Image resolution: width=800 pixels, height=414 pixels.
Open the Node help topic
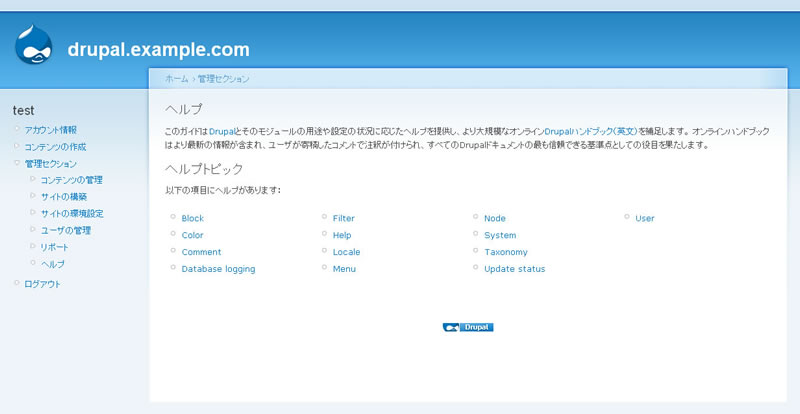pos(495,218)
